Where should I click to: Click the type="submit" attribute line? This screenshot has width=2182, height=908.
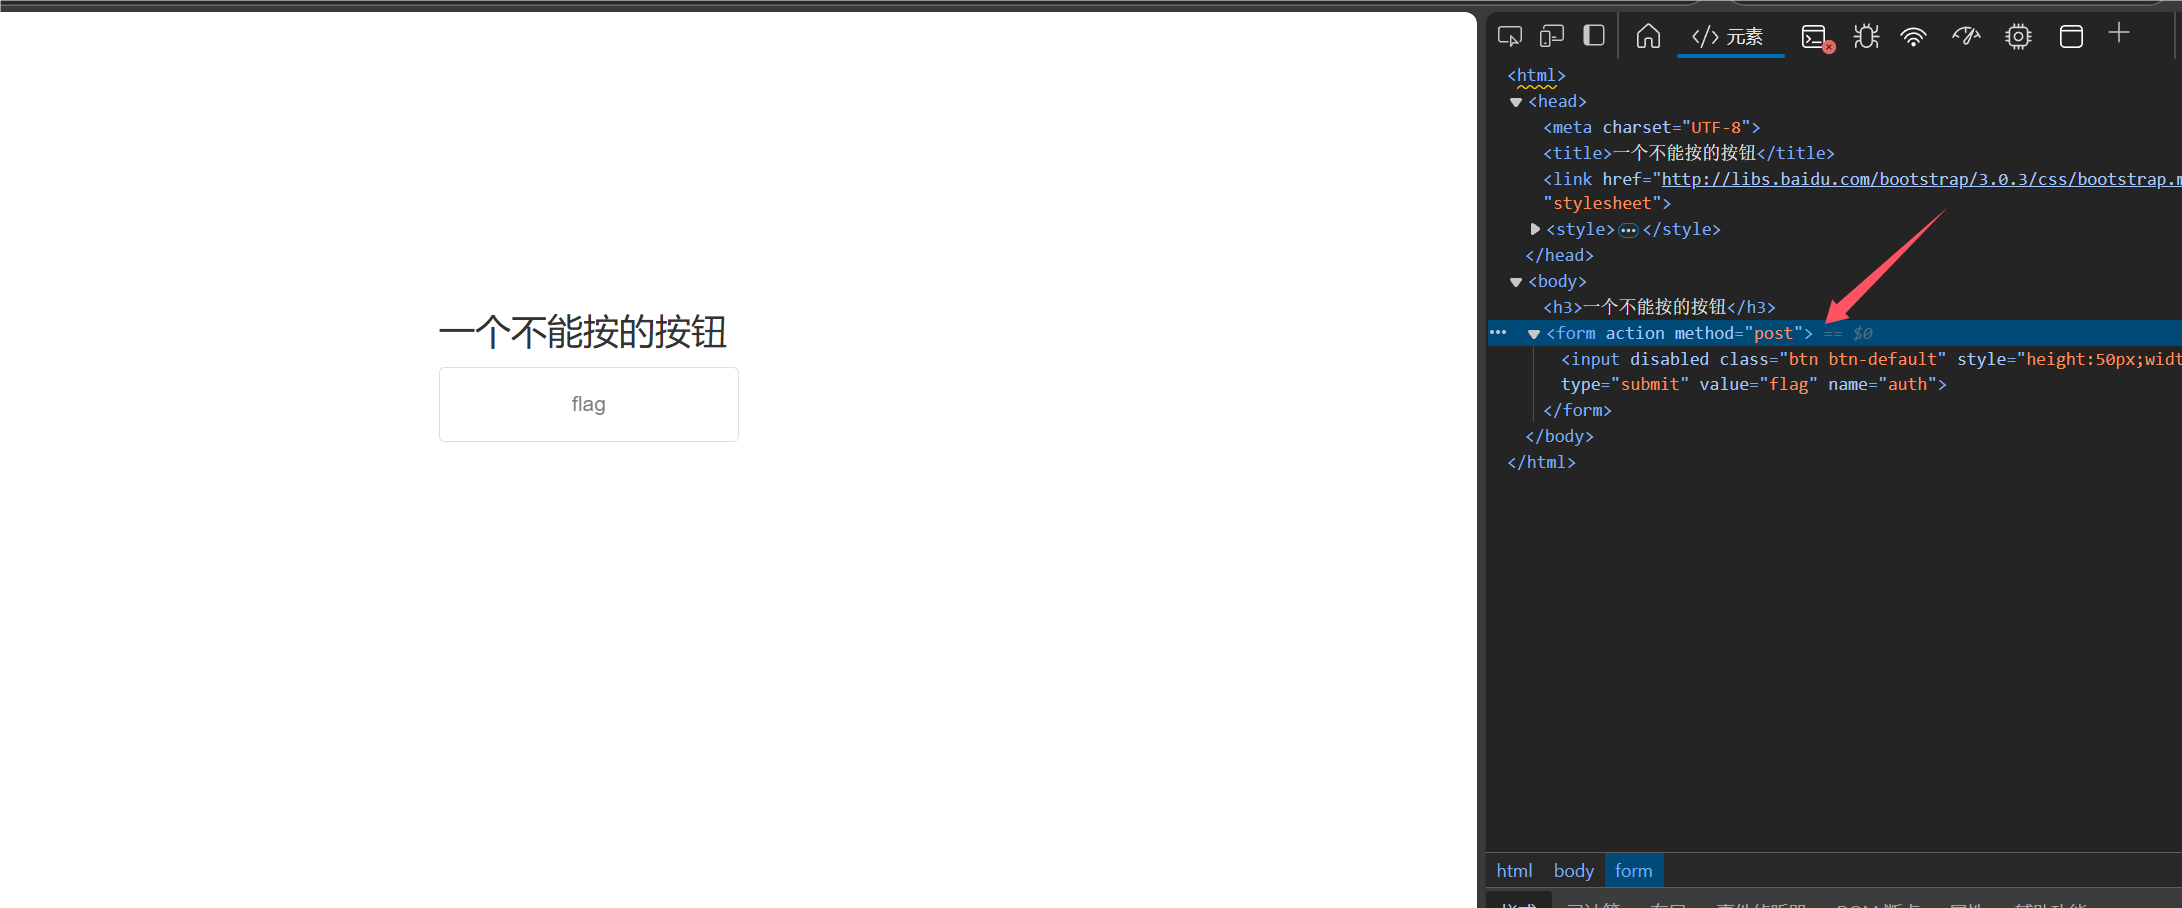1625,384
